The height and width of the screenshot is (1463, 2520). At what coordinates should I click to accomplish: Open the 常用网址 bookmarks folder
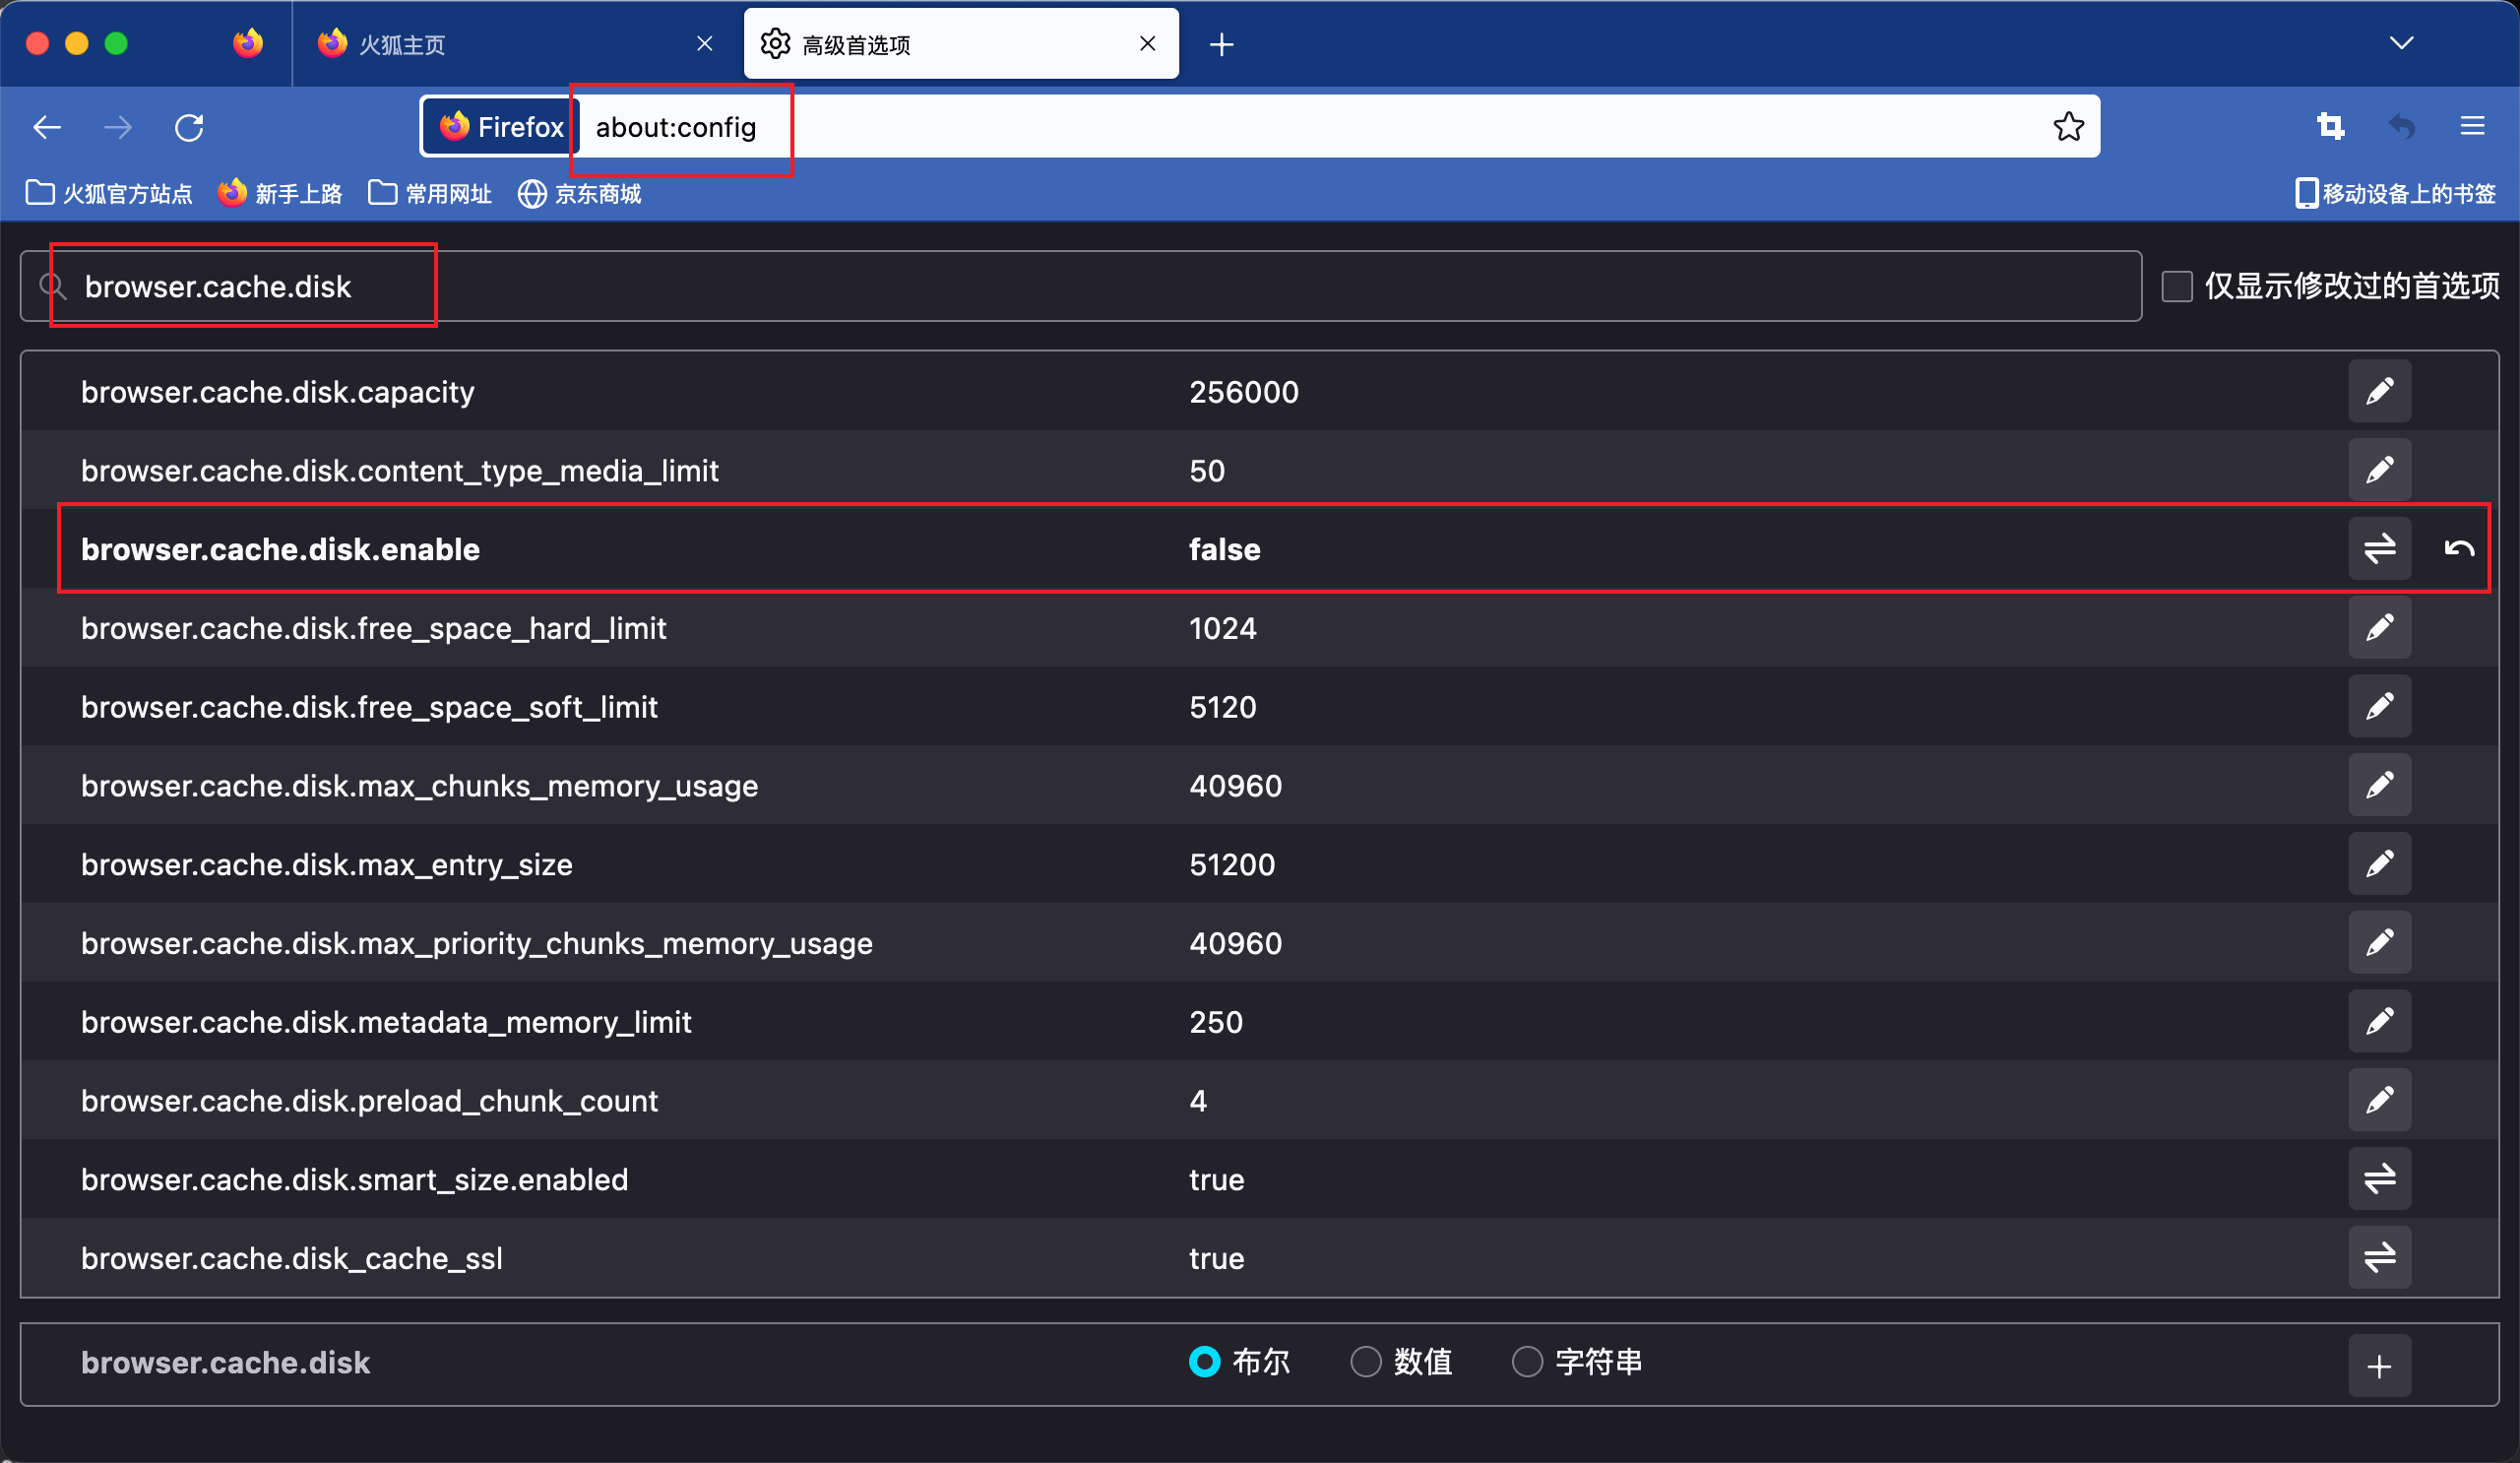point(430,193)
